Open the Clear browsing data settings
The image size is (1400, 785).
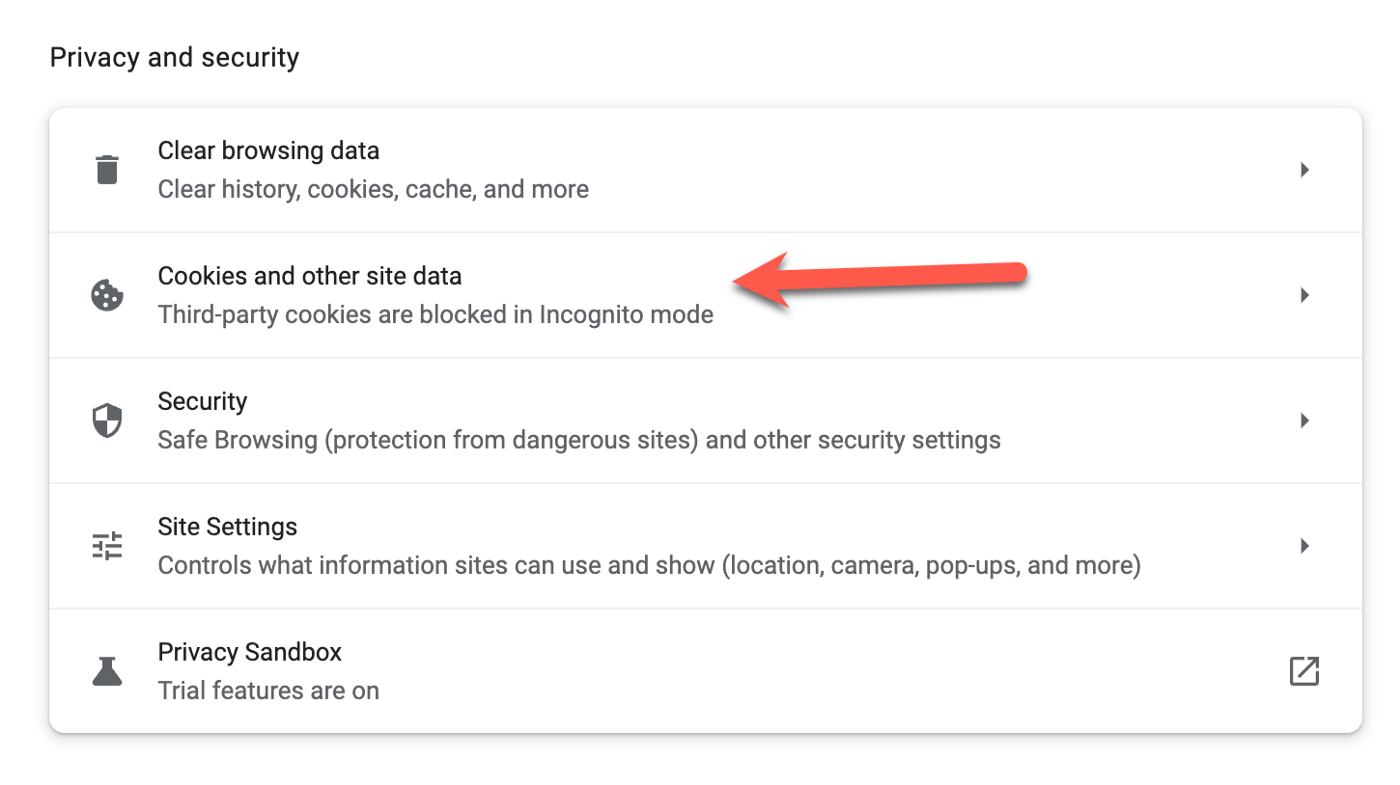(268, 150)
